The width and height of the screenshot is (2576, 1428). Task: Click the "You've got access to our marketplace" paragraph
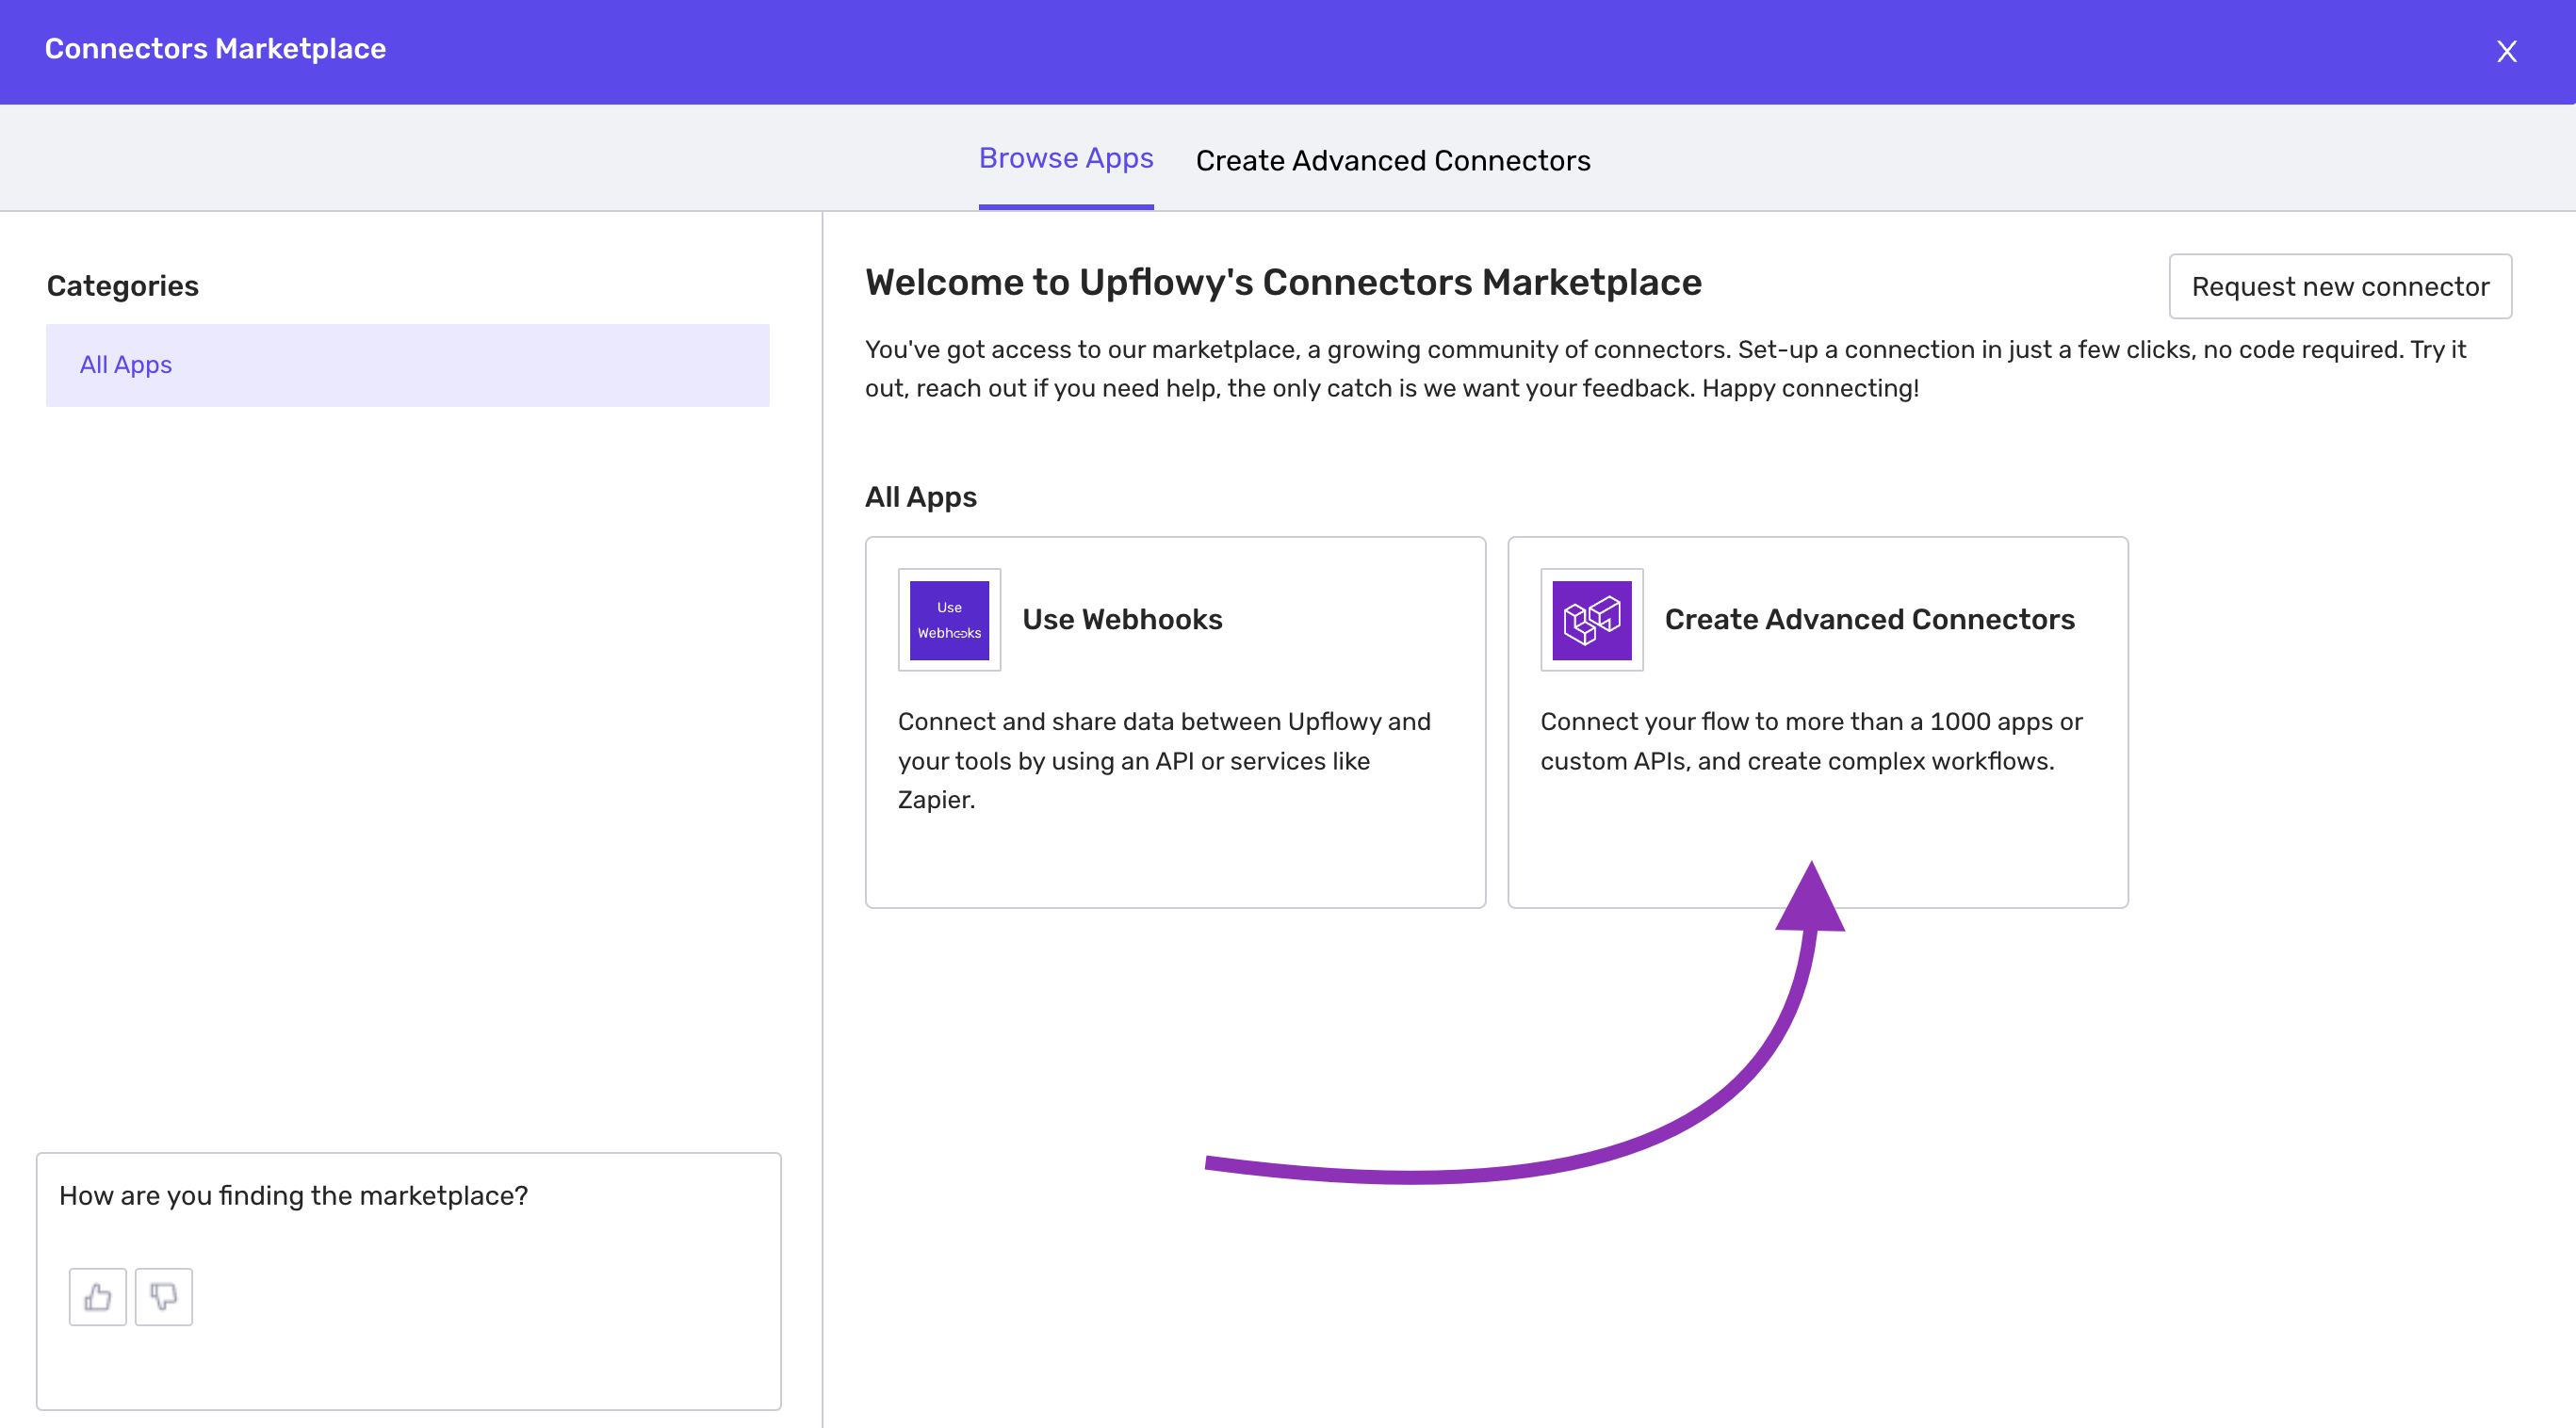1666,369
